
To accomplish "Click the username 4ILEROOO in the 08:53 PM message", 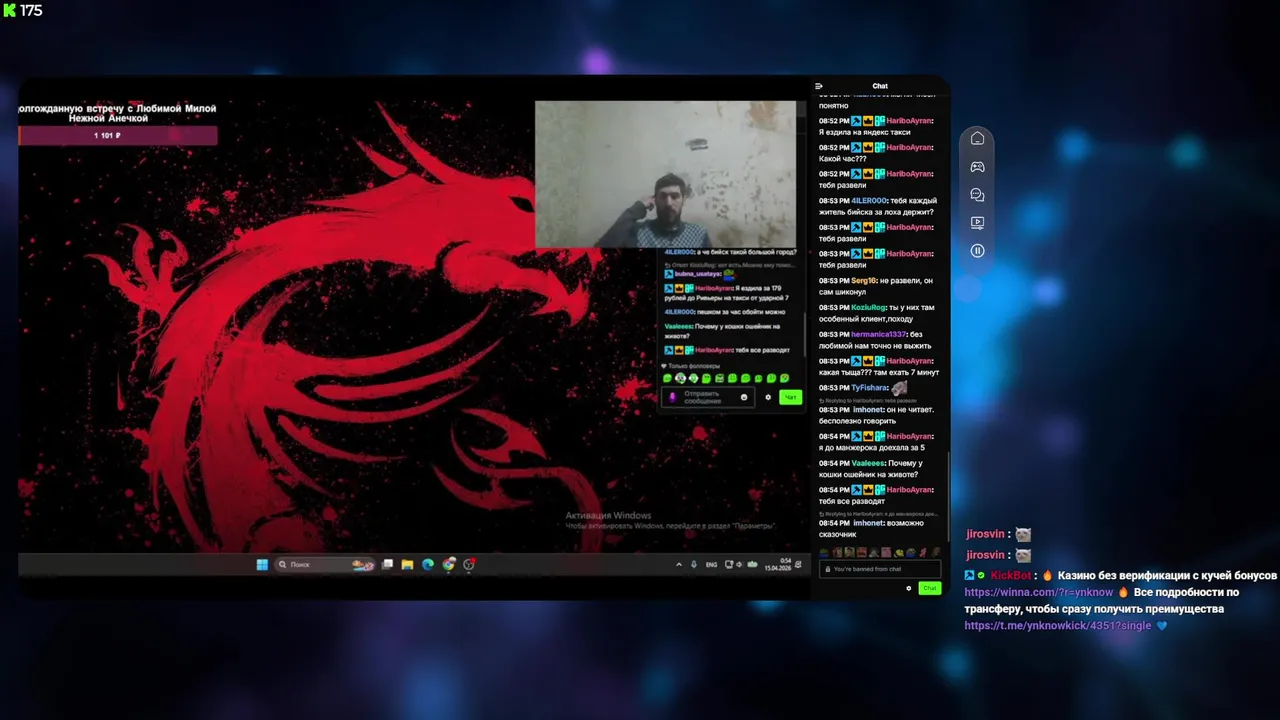I will pyautogui.click(x=868, y=200).
